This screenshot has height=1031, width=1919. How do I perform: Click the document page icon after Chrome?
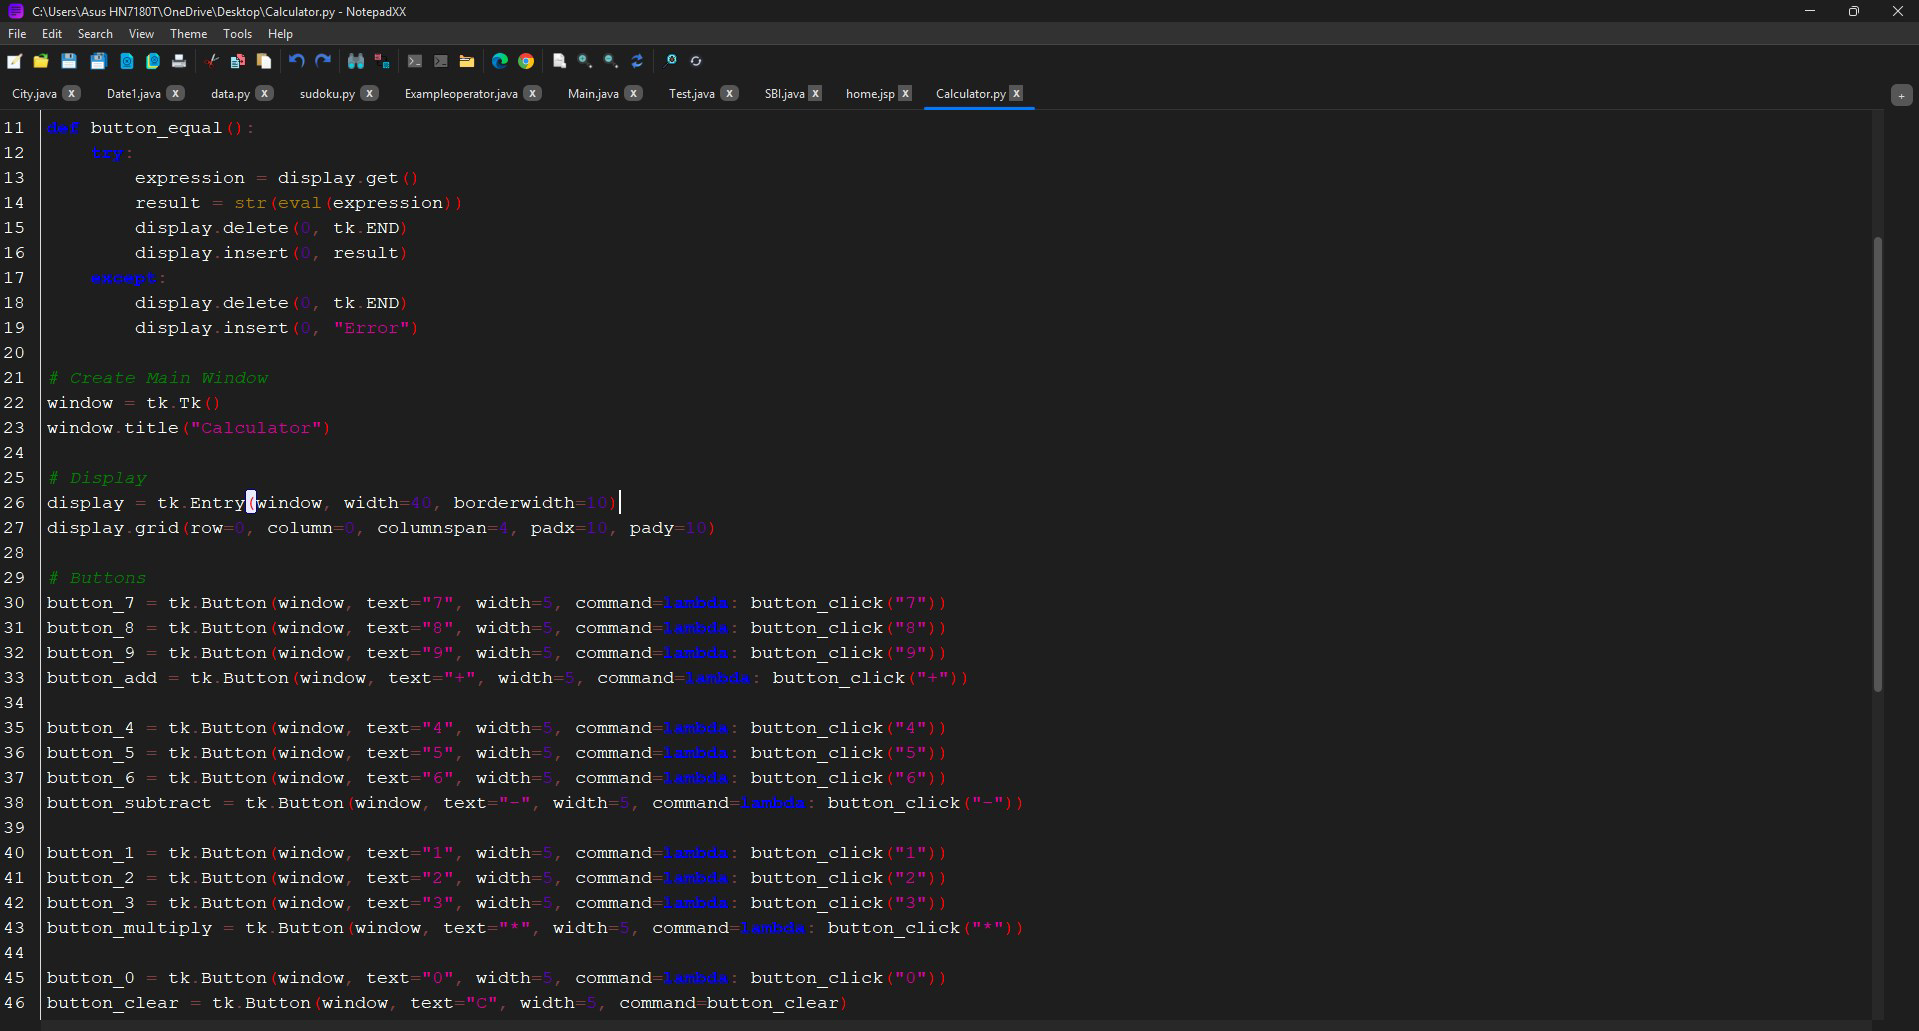pyautogui.click(x=559, y=61)
